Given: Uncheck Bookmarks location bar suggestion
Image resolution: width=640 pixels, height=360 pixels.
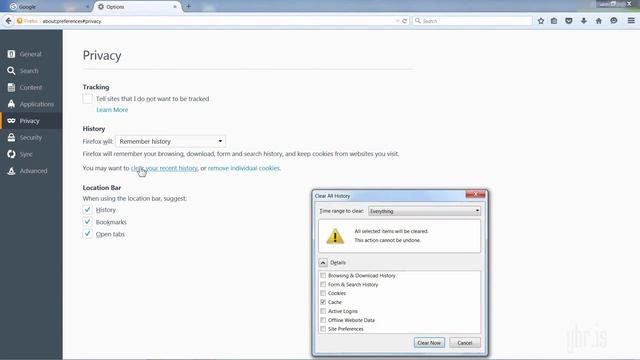Looking at the screenshot, I should pos(87,222).
